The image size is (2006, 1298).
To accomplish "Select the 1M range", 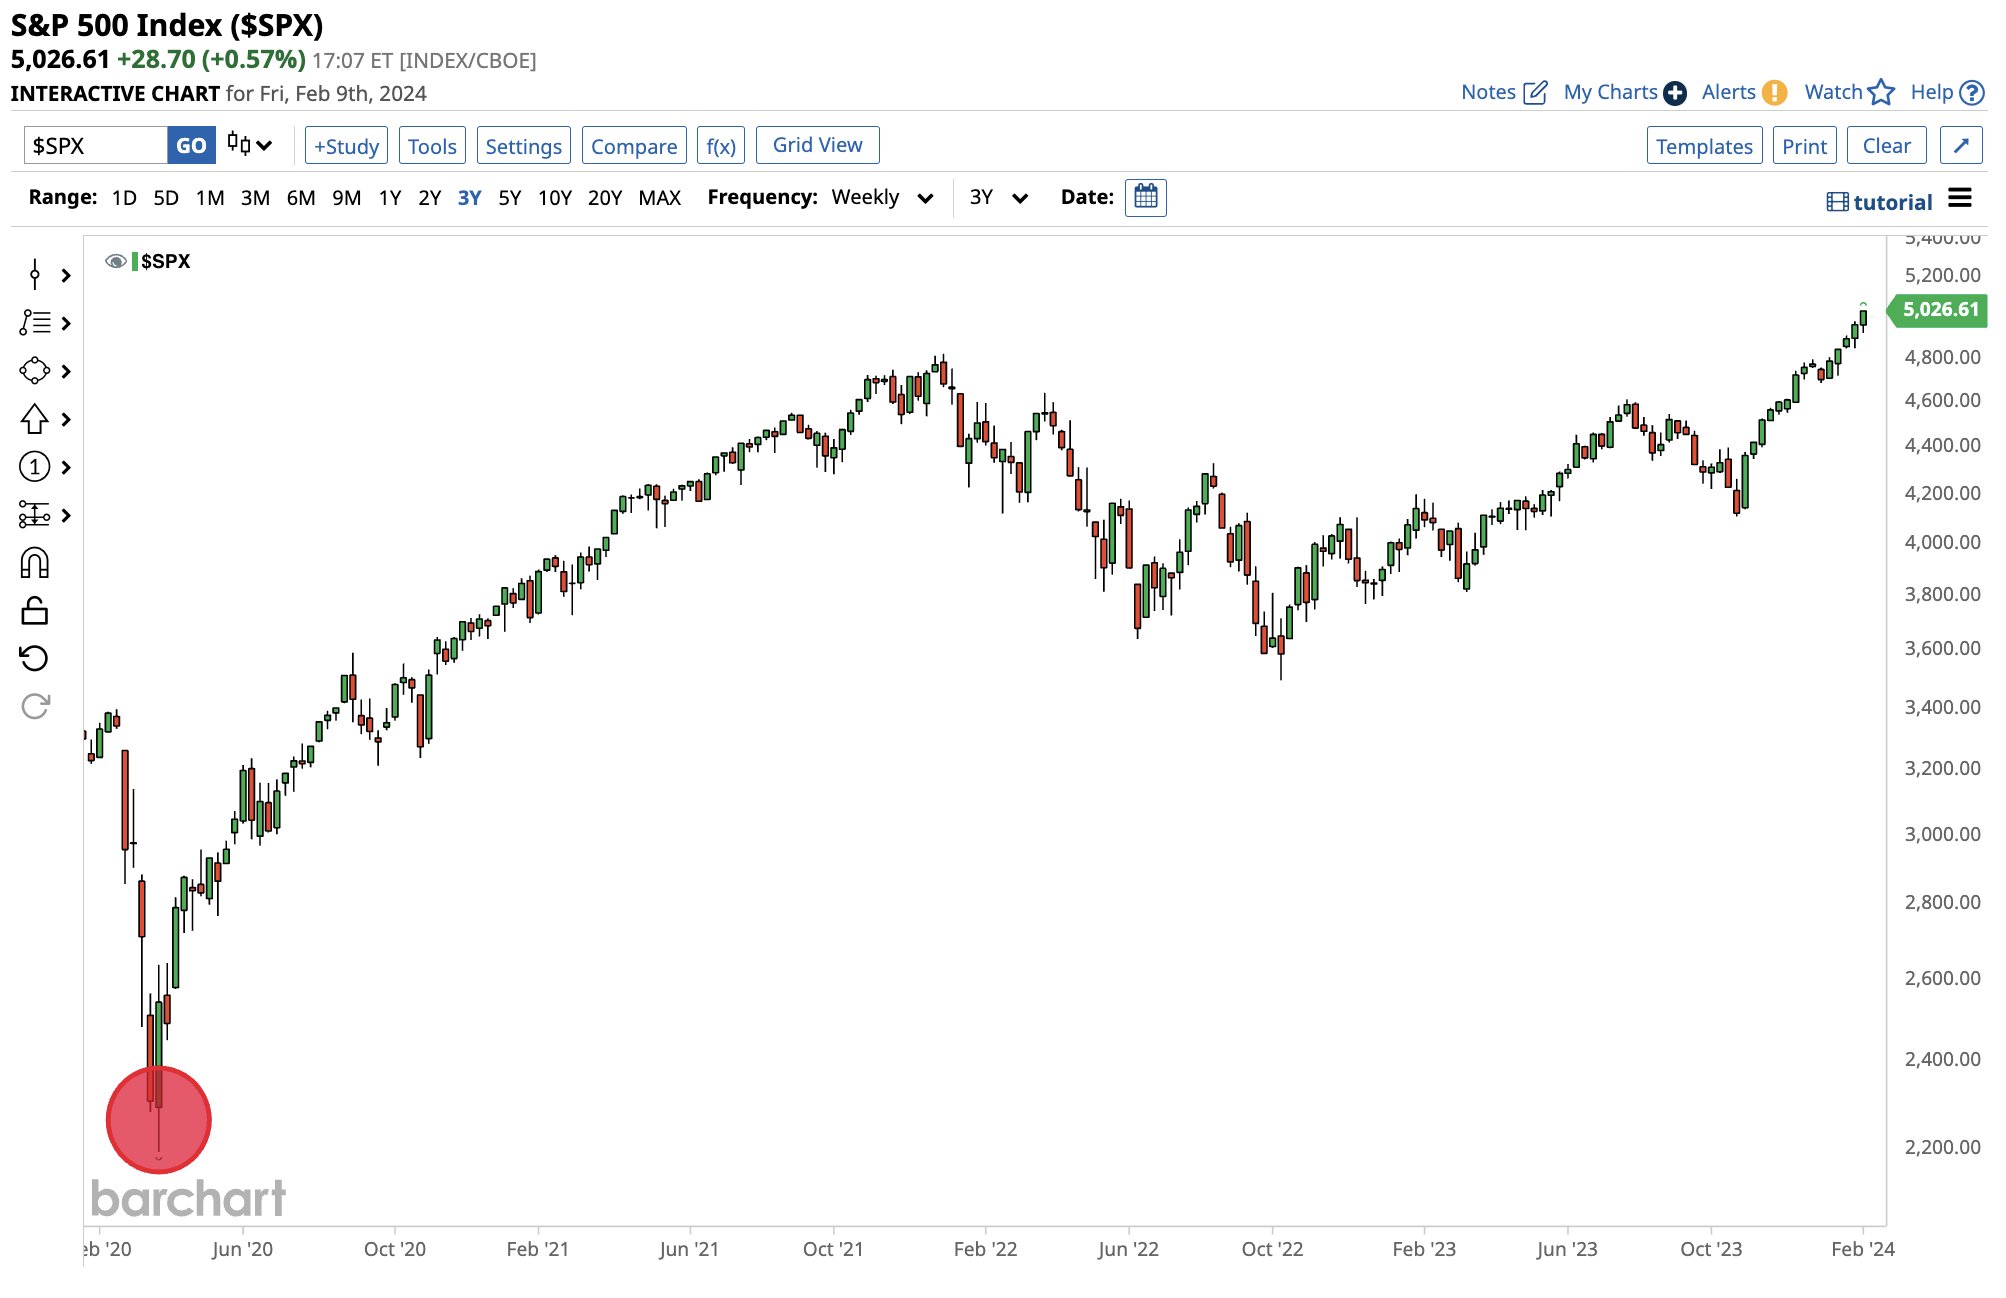I will (210, 197).
